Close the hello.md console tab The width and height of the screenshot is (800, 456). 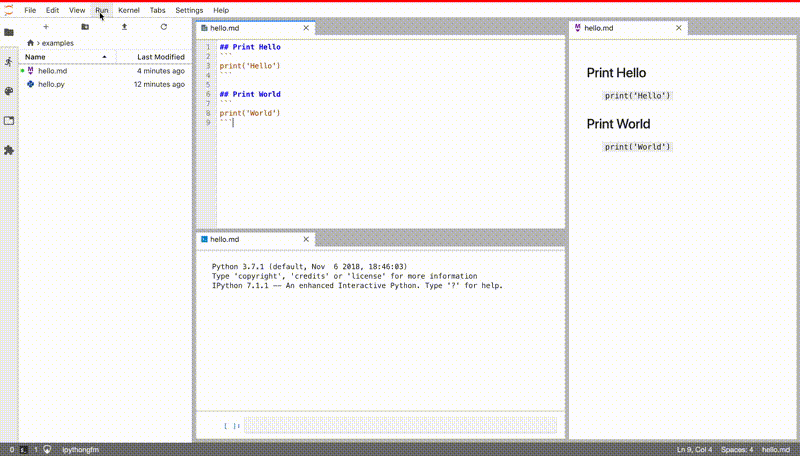pos(306,239)
